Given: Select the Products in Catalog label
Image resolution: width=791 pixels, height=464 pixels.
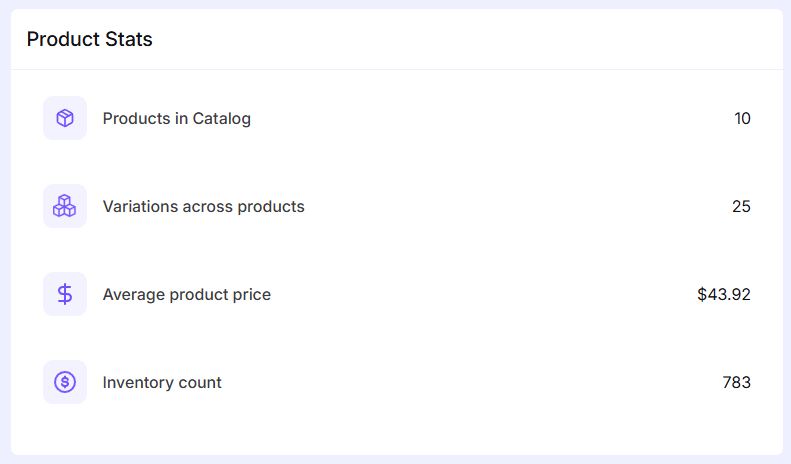Looking at the screenshot, I should coord(177,119).
